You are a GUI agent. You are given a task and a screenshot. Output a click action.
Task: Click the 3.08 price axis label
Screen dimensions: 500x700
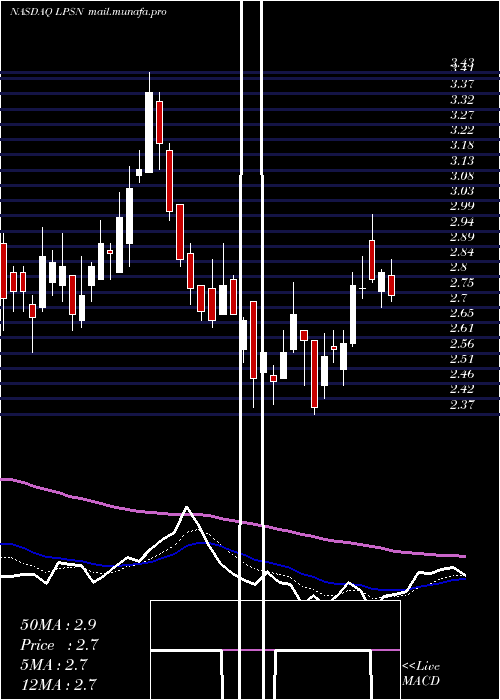coord(462,175)
